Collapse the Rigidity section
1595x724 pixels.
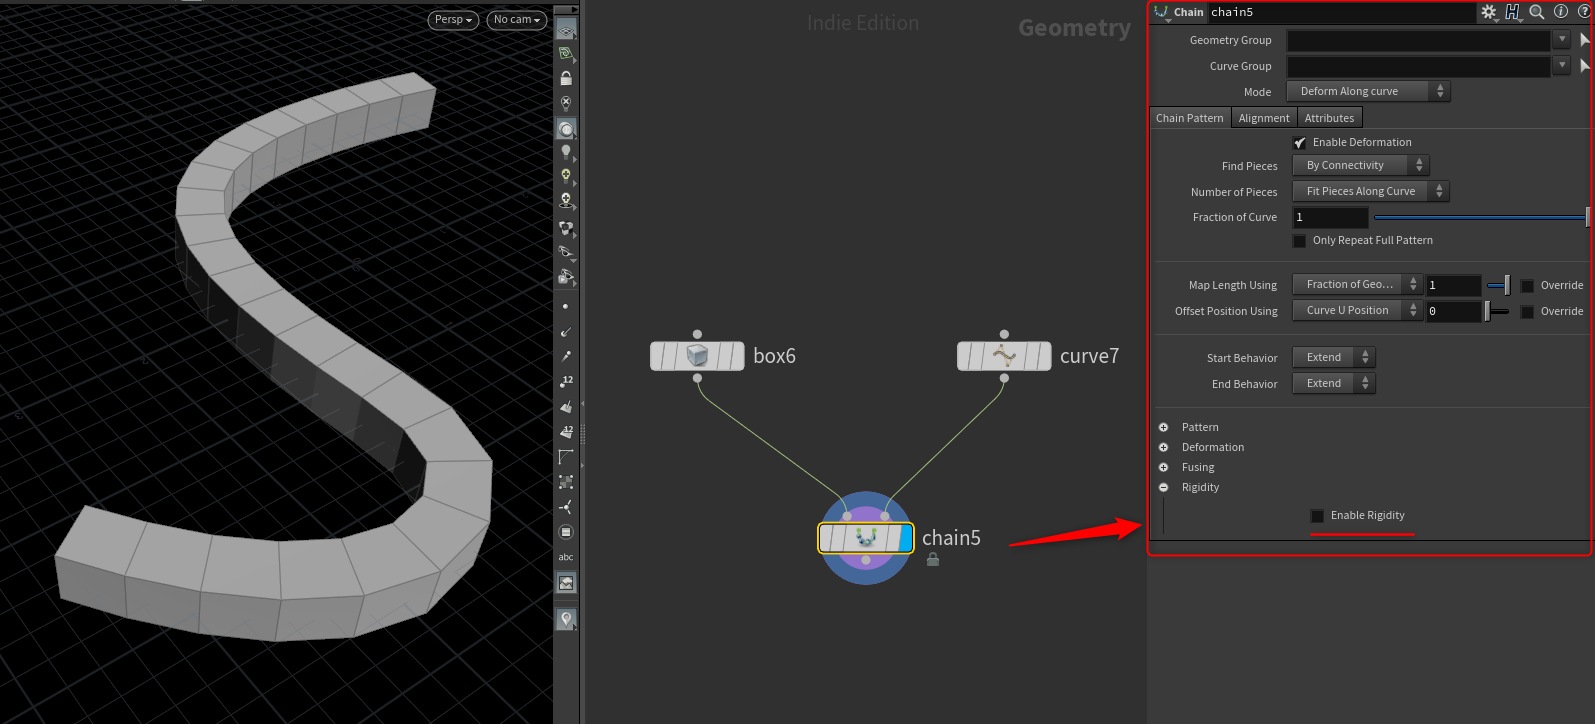[1163, 487]
